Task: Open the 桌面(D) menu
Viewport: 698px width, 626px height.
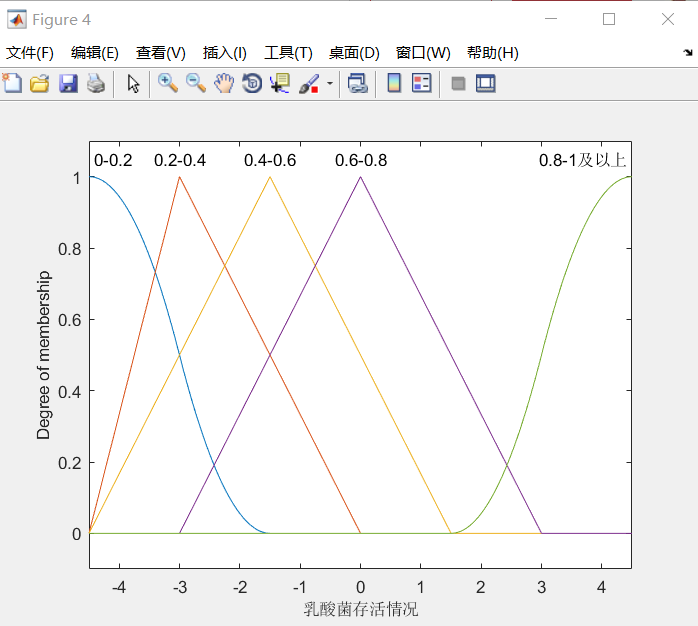Action: tap(354, 53)
